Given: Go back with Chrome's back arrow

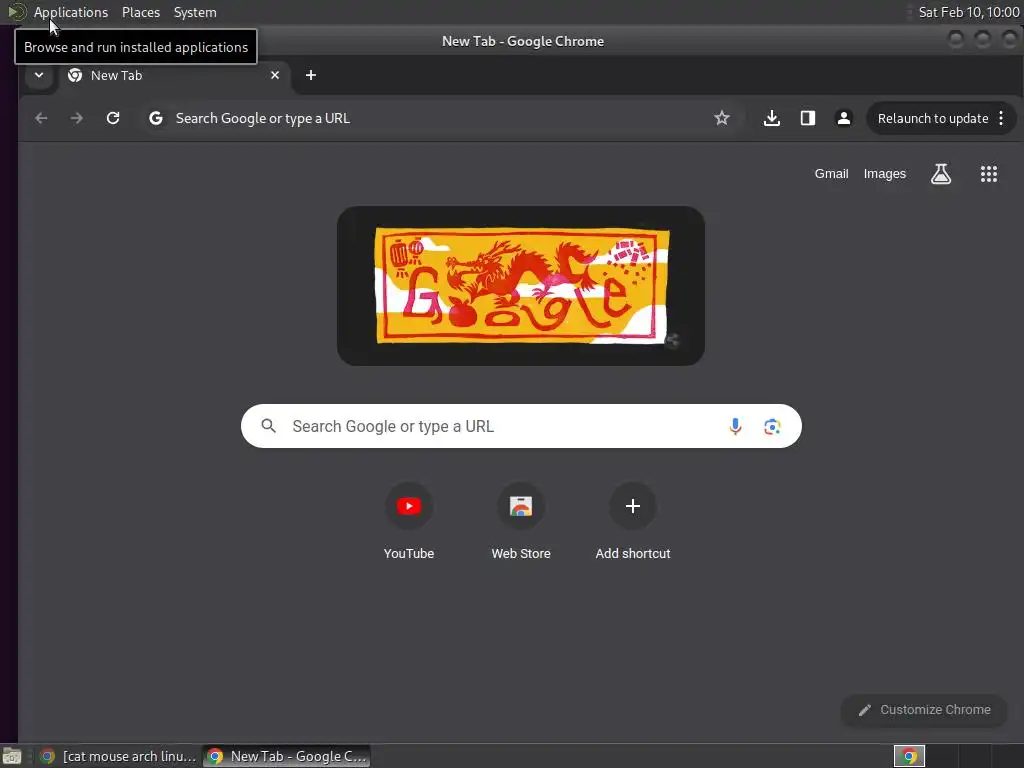Looking at the screenshot, I should [41, 118].
